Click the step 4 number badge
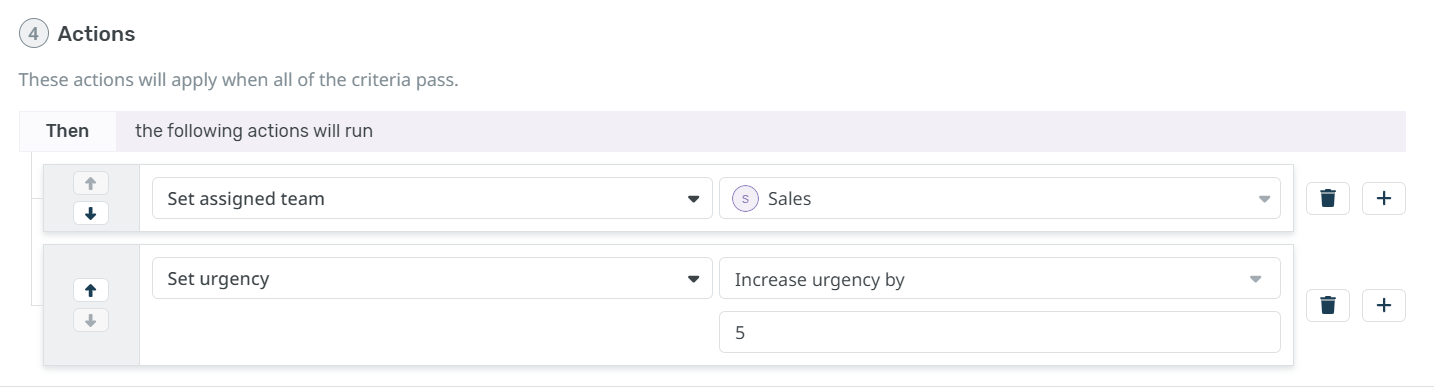The width and height of the screenshot is (1434, 387). click(34, 34)
